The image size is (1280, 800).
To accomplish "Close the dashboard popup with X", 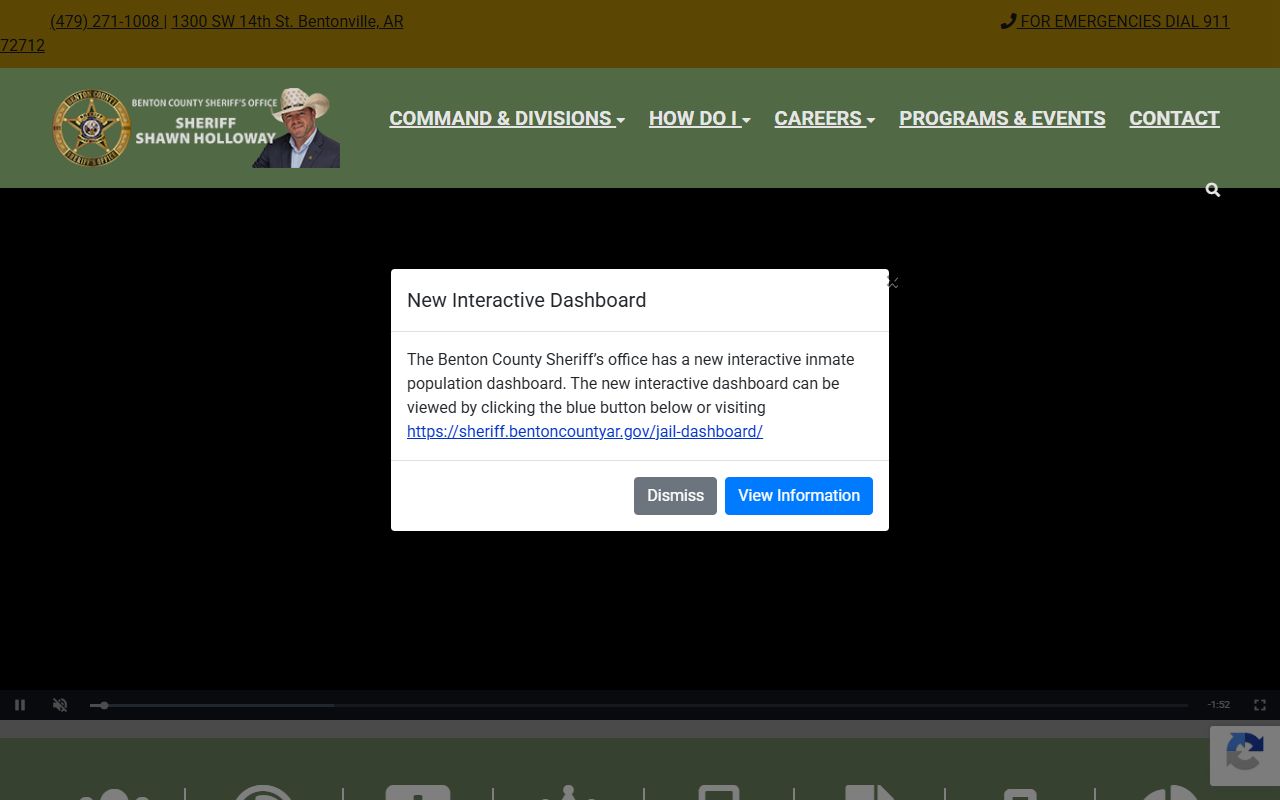I will tap(892, 283).
